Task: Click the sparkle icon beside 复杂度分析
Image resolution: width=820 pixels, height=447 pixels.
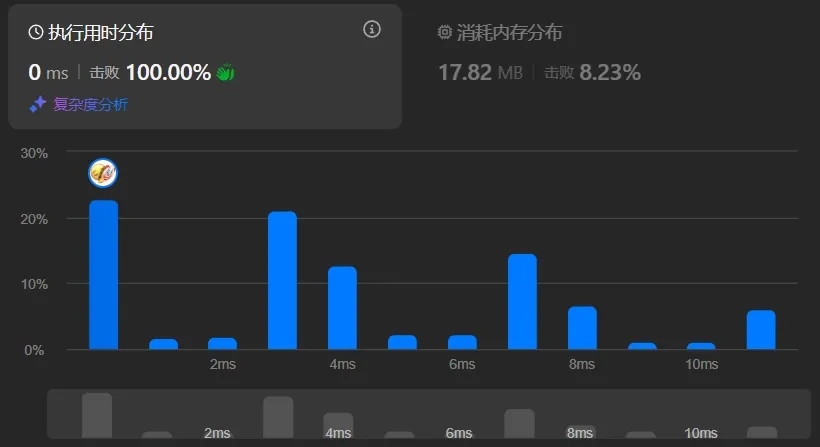Action: 38,104
